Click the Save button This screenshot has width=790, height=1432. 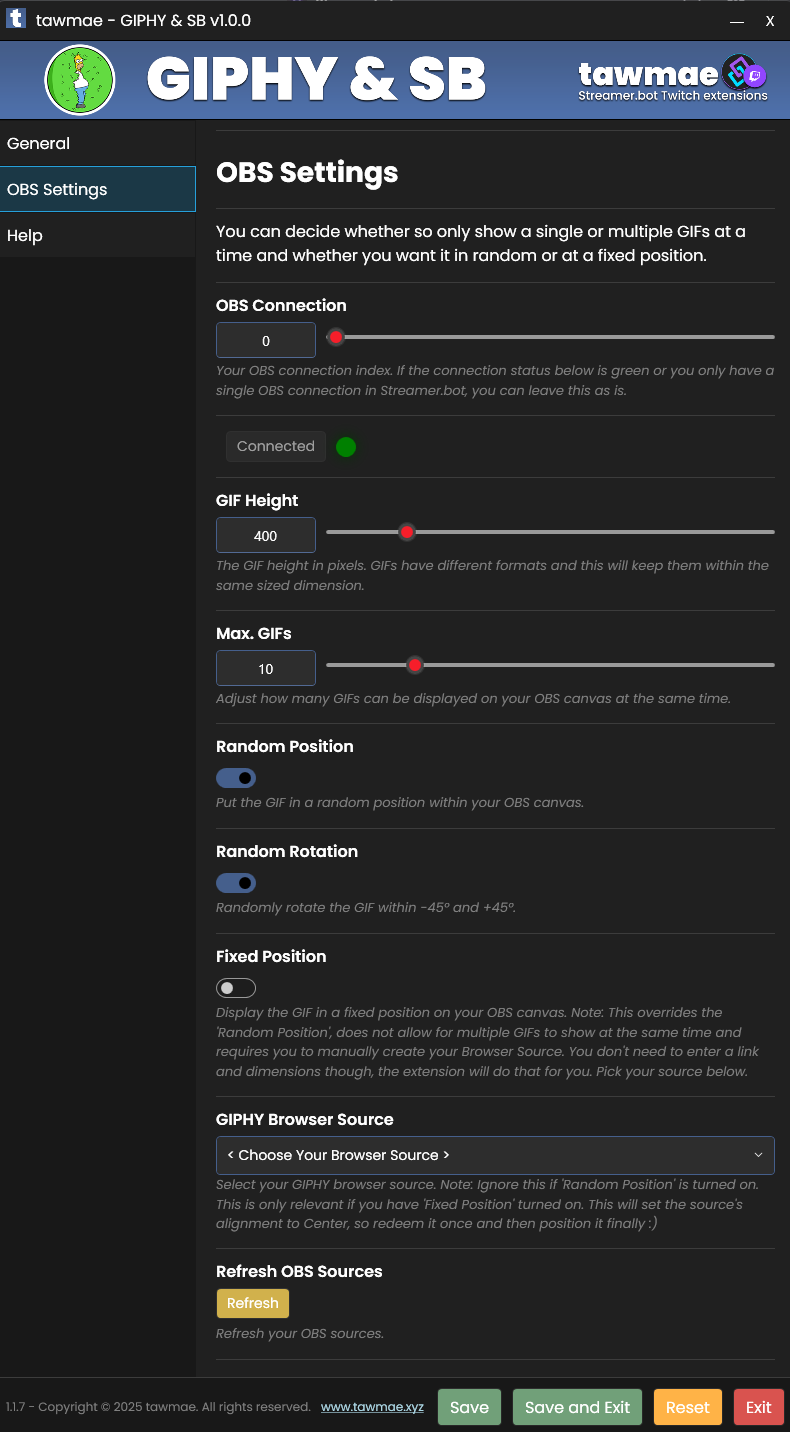pyautogui.click(x=469, y=1407)
